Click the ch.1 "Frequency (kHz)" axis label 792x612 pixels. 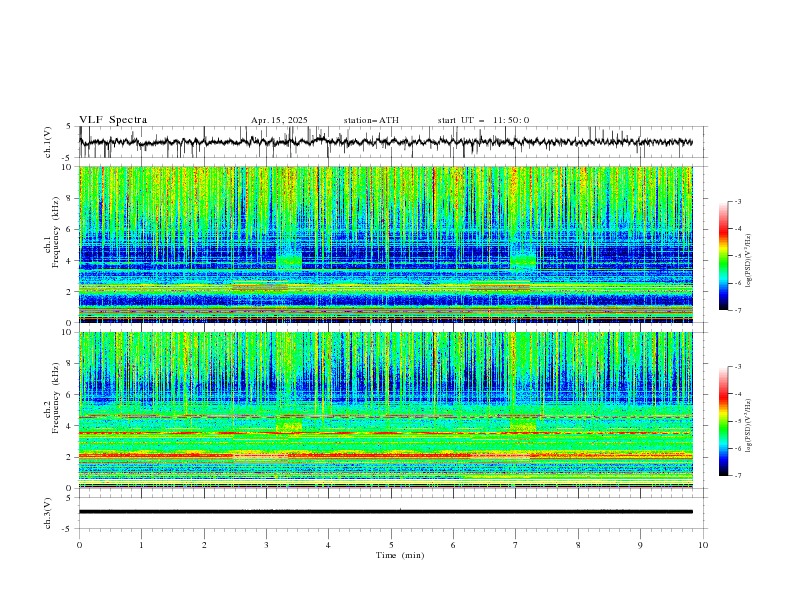56,232
